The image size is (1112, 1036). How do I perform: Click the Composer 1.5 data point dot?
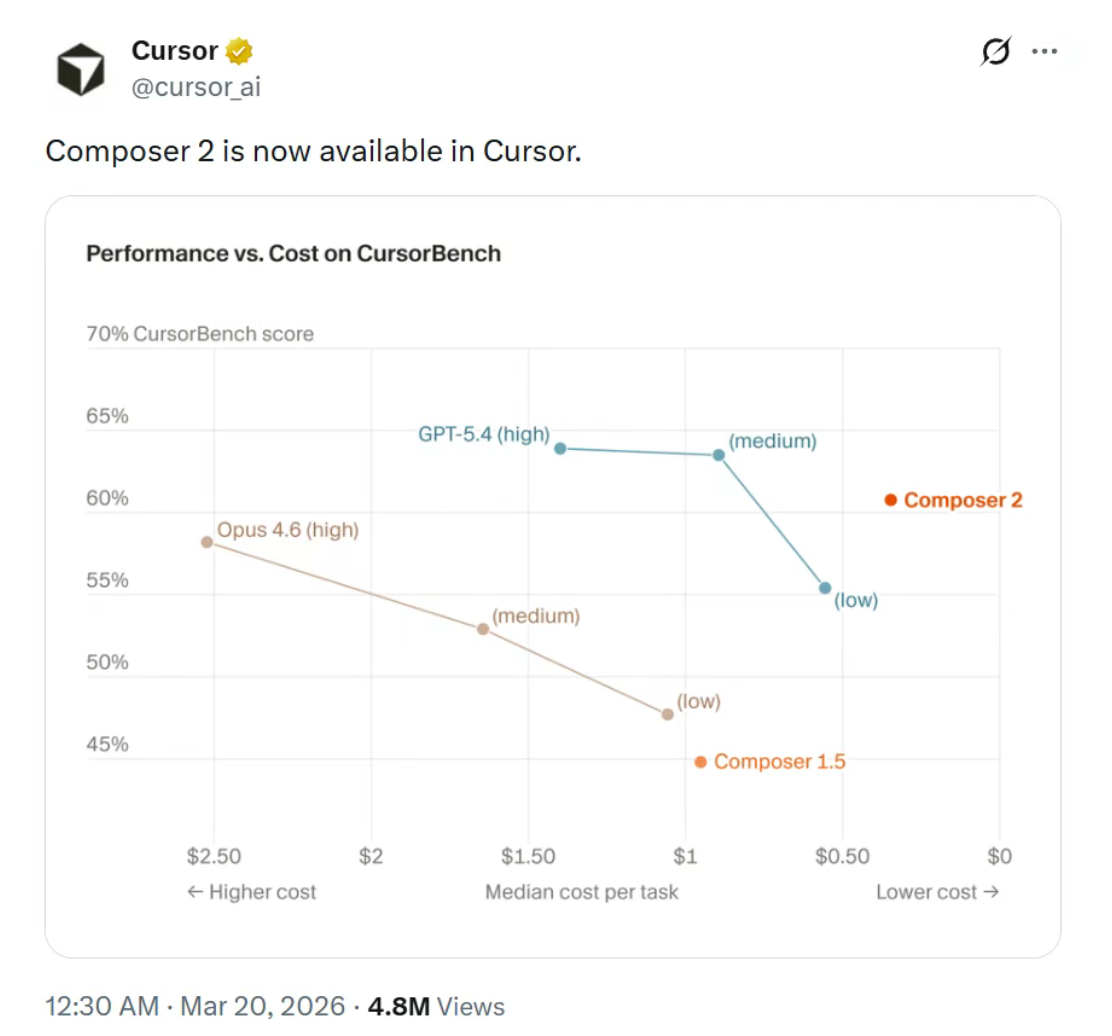pos(700,762)
